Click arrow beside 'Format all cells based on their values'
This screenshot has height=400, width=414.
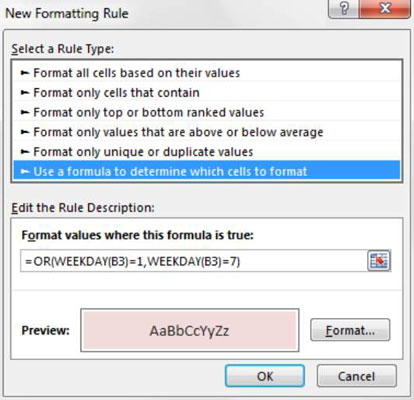(x=25, y=73)
